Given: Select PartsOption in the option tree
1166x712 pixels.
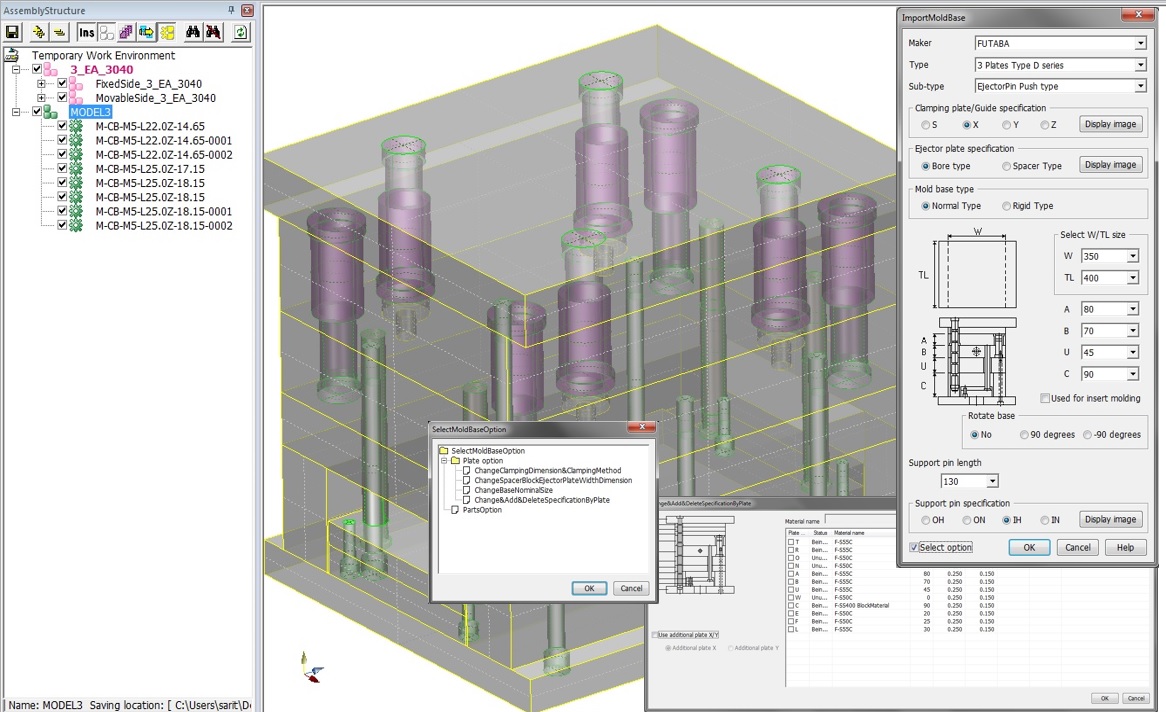Looking at the screenshot, I should pyautogui.click(x=482, y=510).
